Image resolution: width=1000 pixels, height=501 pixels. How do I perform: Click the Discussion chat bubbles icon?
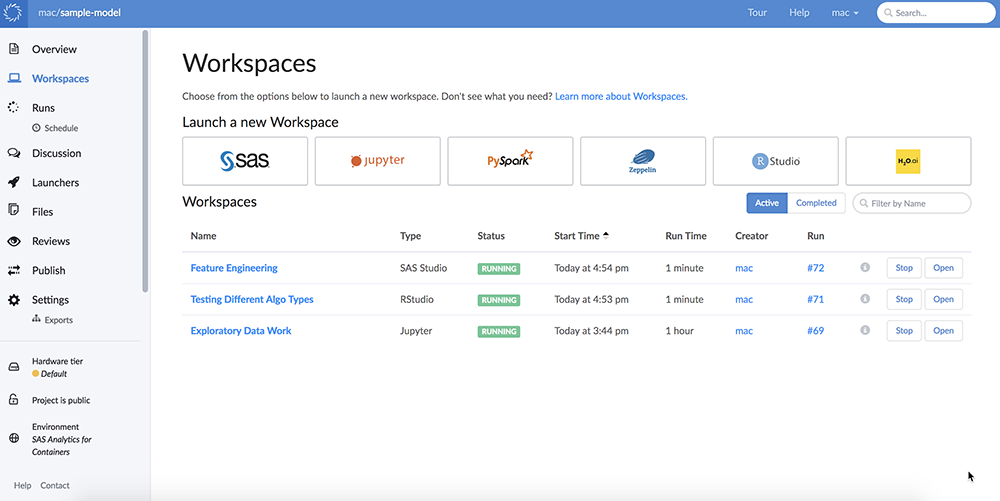[x=13, y=153]
